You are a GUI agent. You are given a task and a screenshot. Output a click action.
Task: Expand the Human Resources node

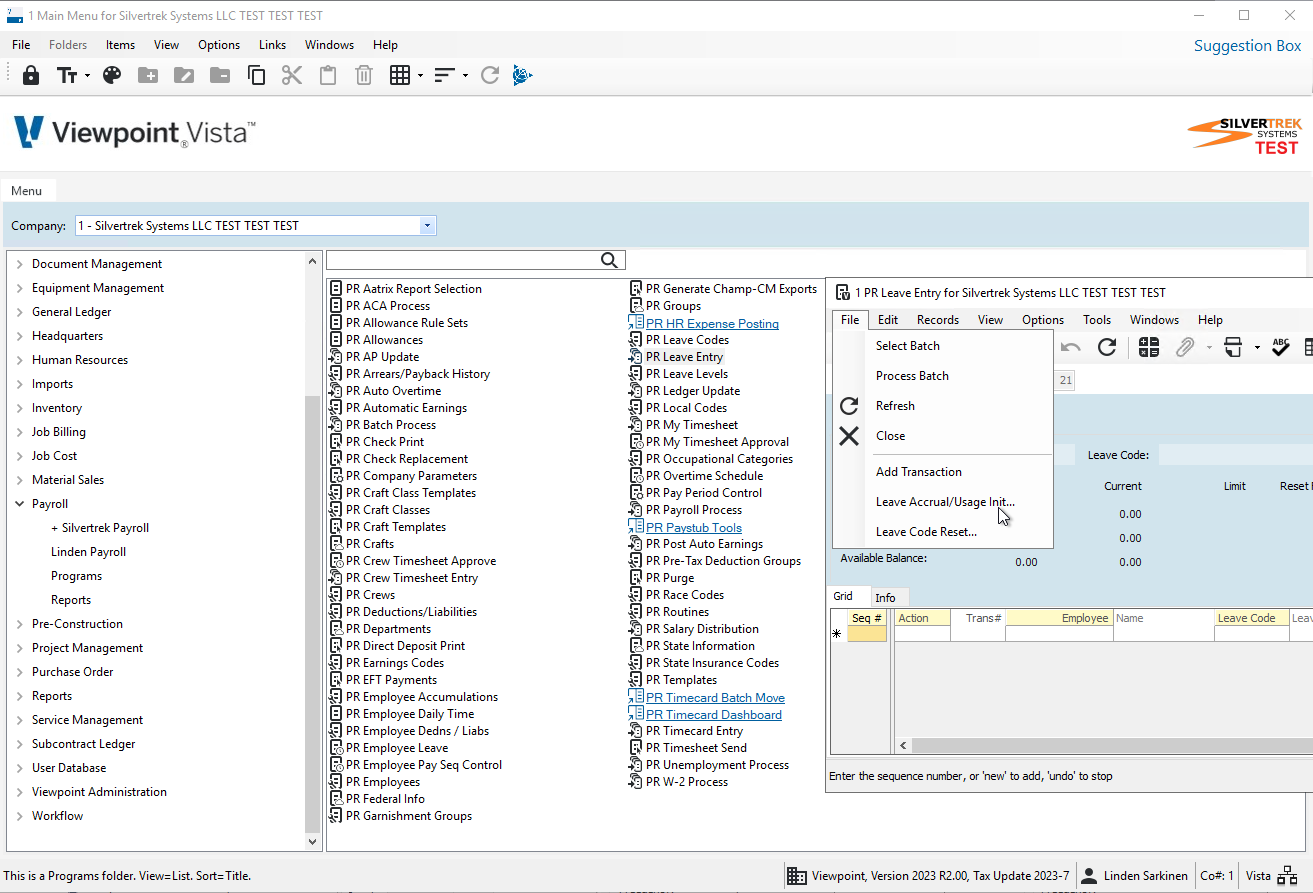(20, 360)
